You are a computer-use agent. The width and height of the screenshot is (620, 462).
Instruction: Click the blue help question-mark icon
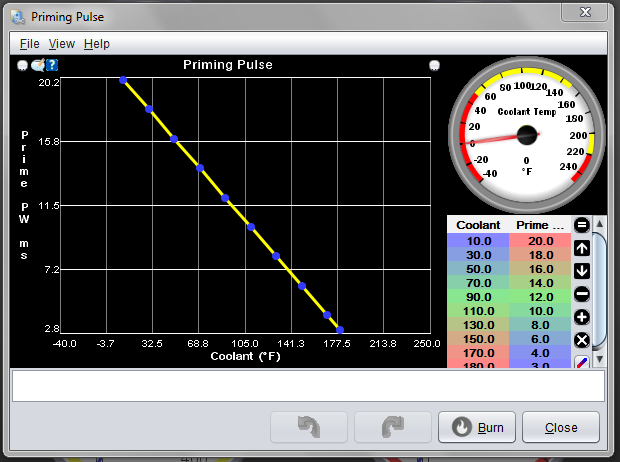[52, 65]
